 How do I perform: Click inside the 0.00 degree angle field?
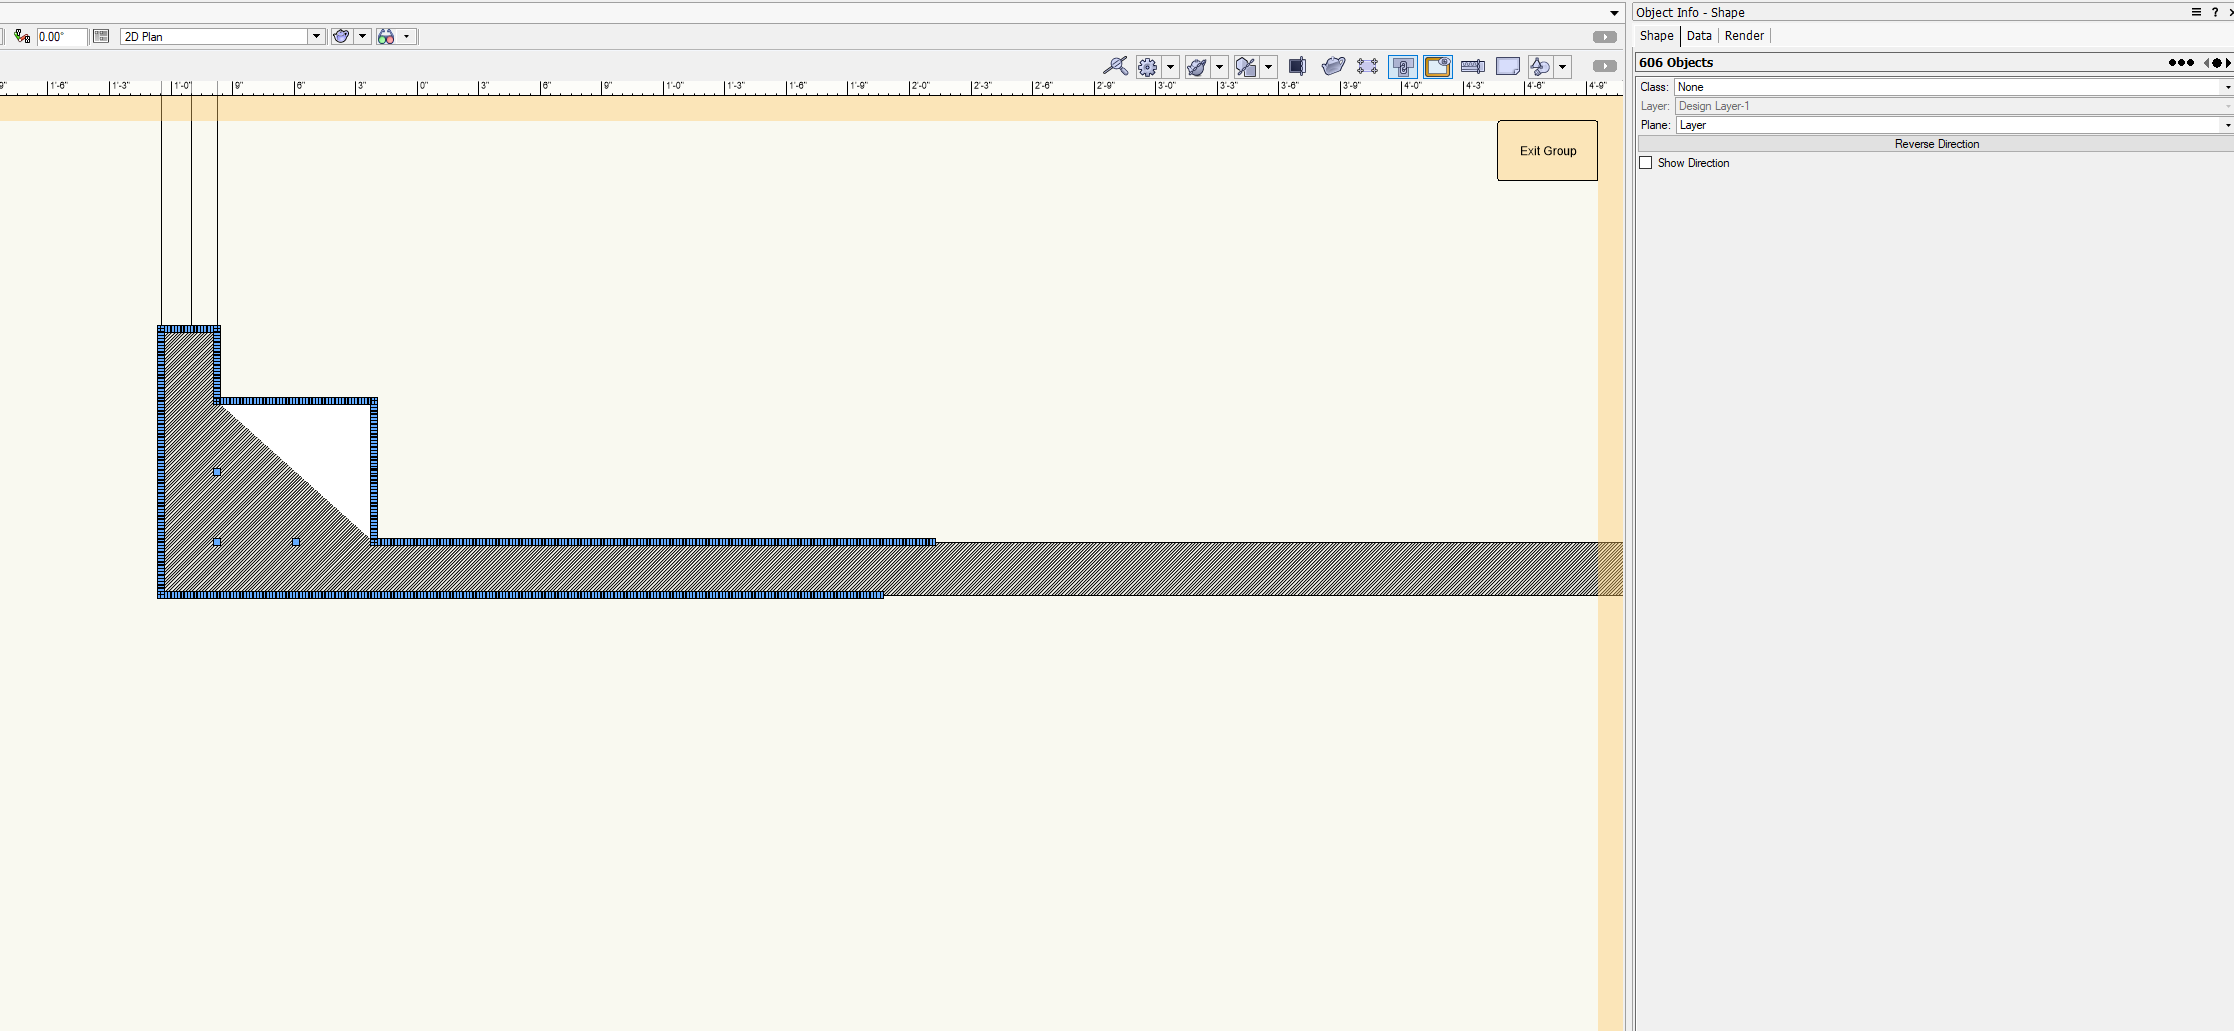pos(58,37)
